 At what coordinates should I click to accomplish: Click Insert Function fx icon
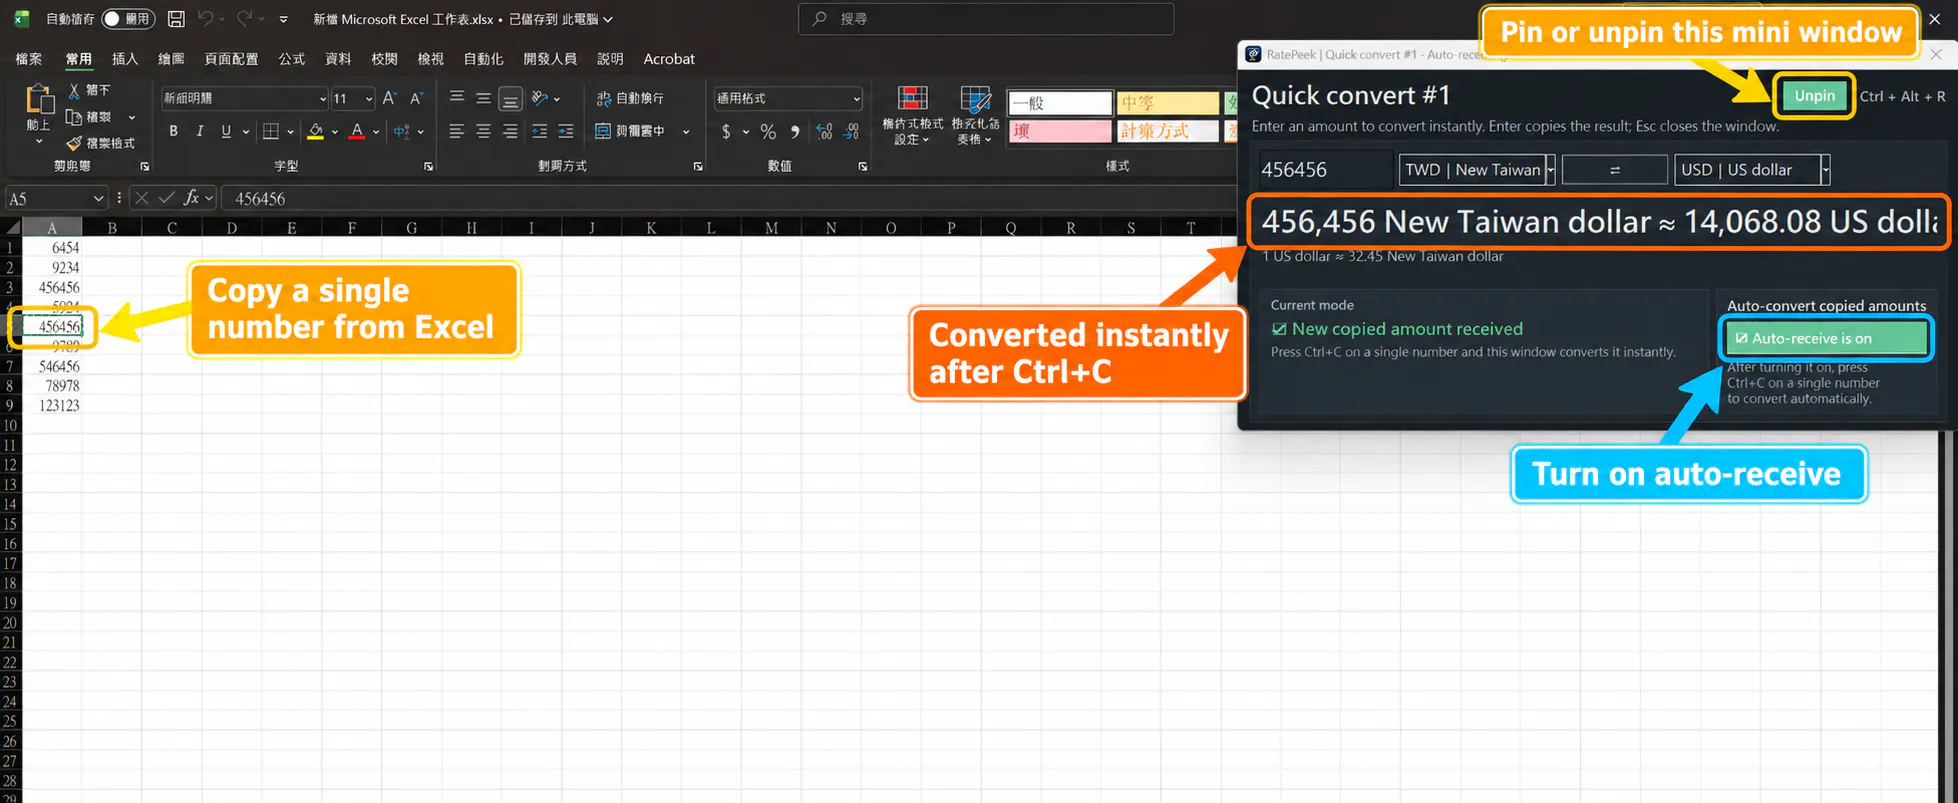191,198
